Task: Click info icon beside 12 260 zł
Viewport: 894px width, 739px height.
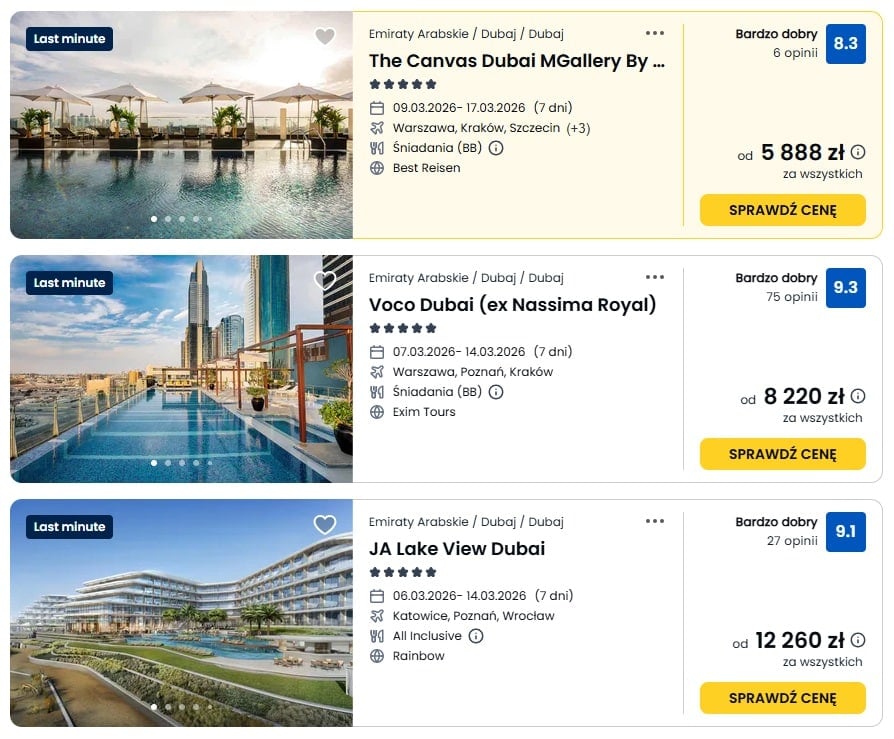Action: pos(858,641)
